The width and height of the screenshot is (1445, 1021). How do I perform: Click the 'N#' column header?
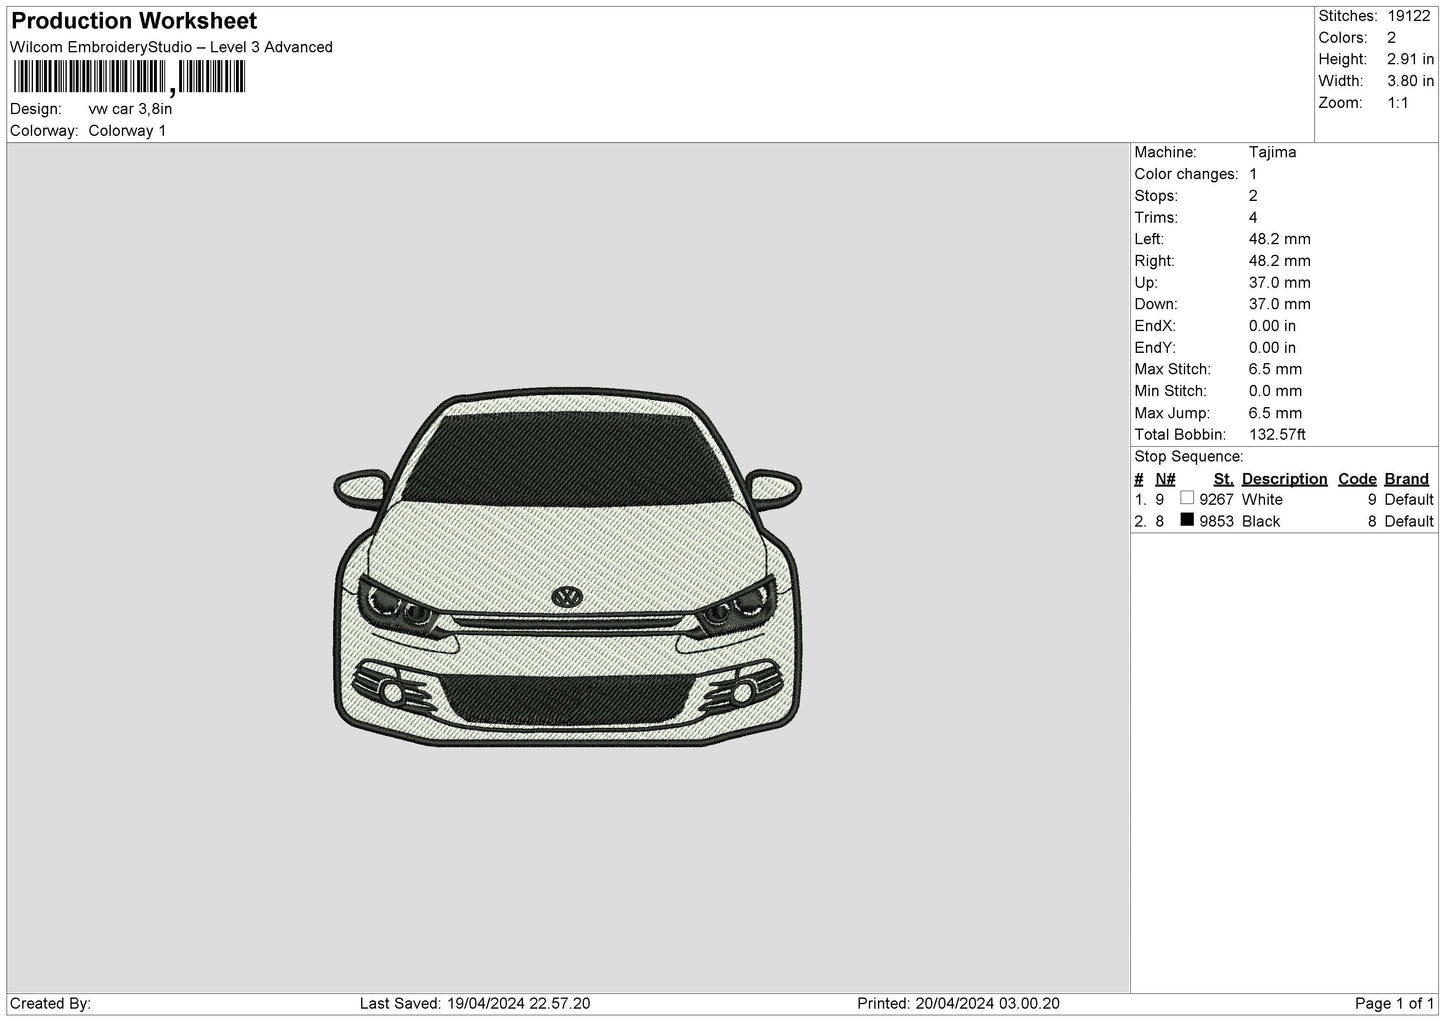click(x=1165, y=479)
